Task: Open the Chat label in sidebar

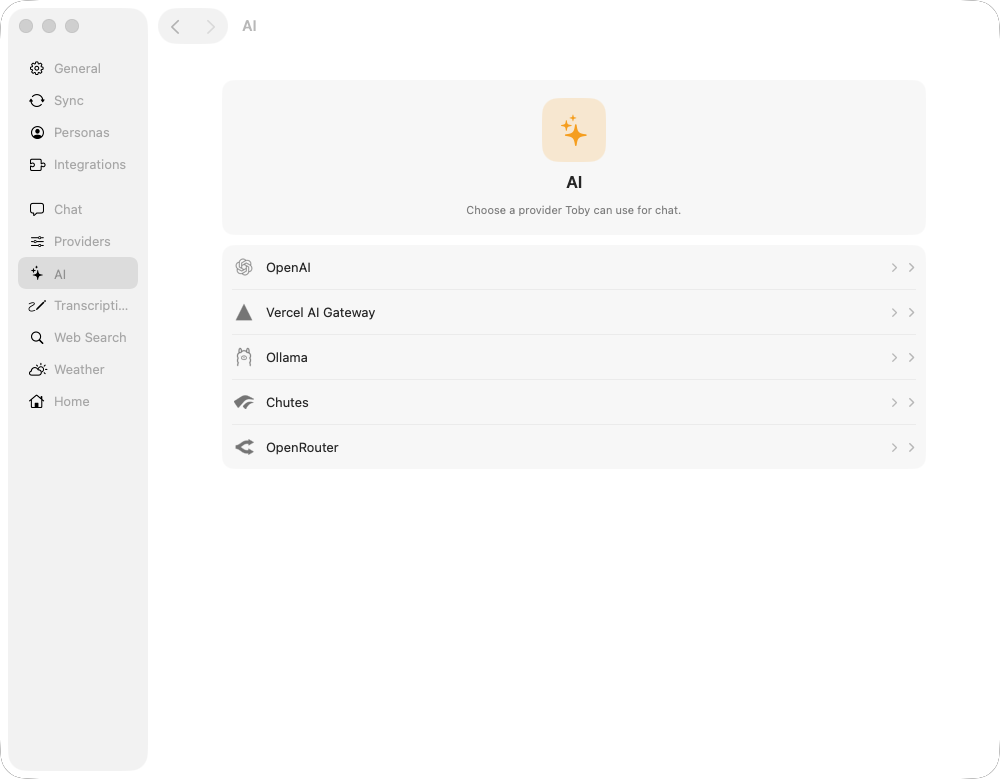Action: click(x=68, y=209)
